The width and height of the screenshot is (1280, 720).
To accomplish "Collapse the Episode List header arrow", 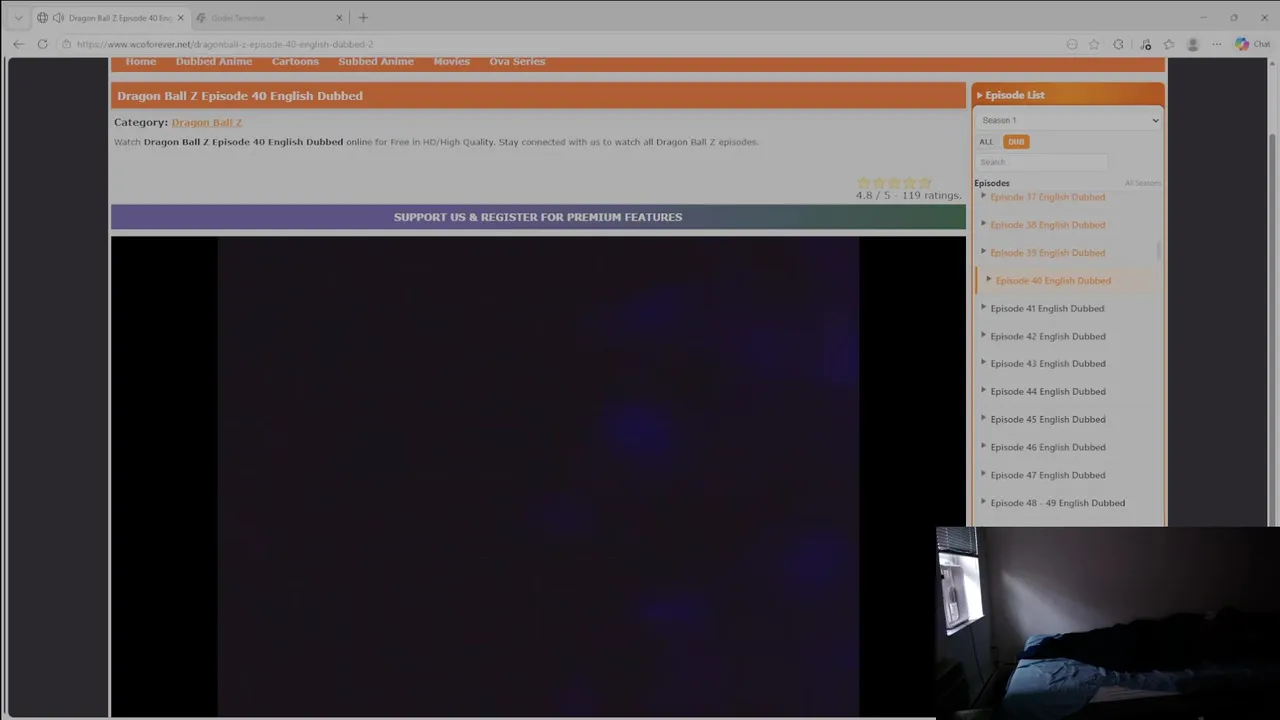I will (x=980, y=95).
